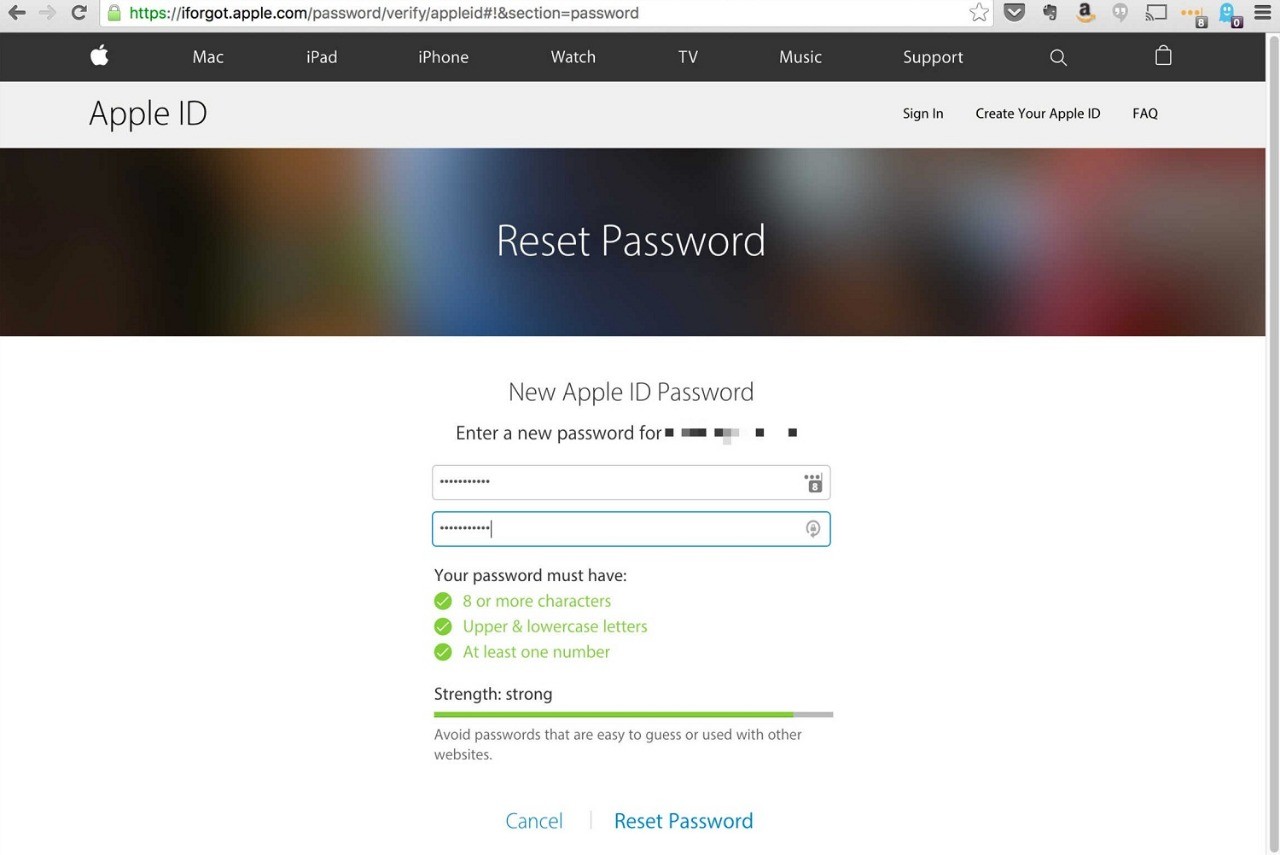Click the Amazon extension icon
Image resolution: width=1280 pixels, height=855 pixels.
(1085, 13)
